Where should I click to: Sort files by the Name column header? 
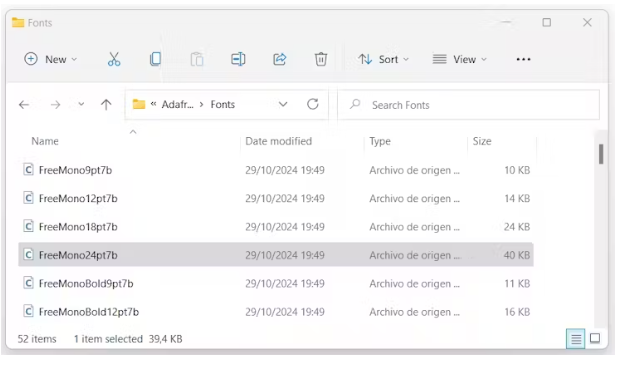click(x=45, y=141)
